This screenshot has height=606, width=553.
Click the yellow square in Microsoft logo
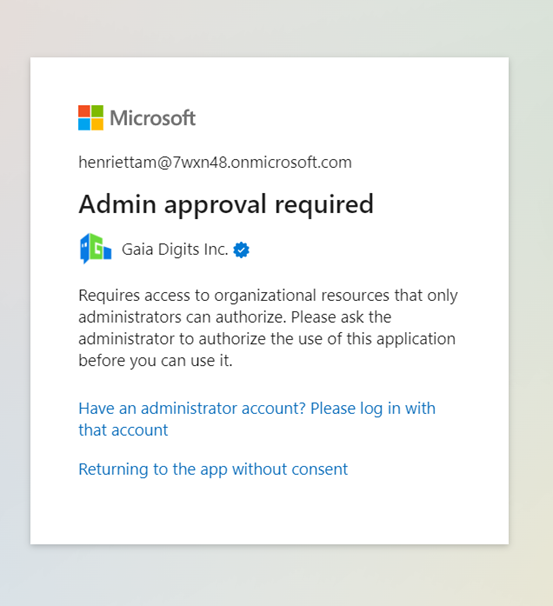pyautogui.click(x=97, y=124)
